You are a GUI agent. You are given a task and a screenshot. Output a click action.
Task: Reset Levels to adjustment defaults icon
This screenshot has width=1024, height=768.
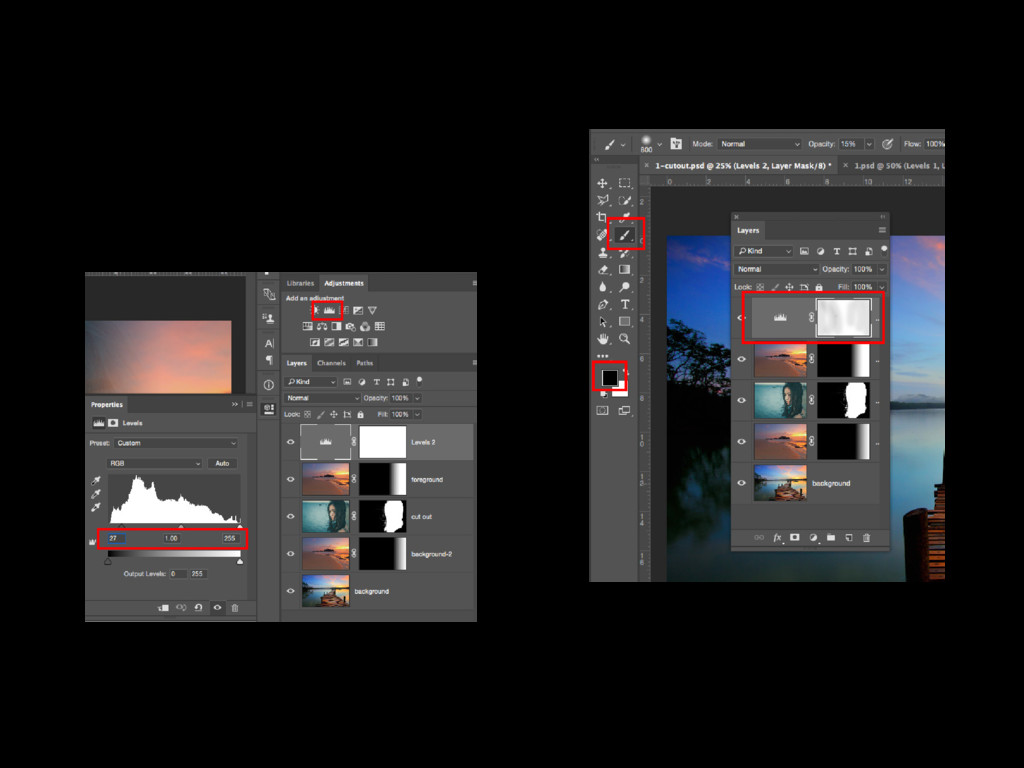click(x=199, y=608)
